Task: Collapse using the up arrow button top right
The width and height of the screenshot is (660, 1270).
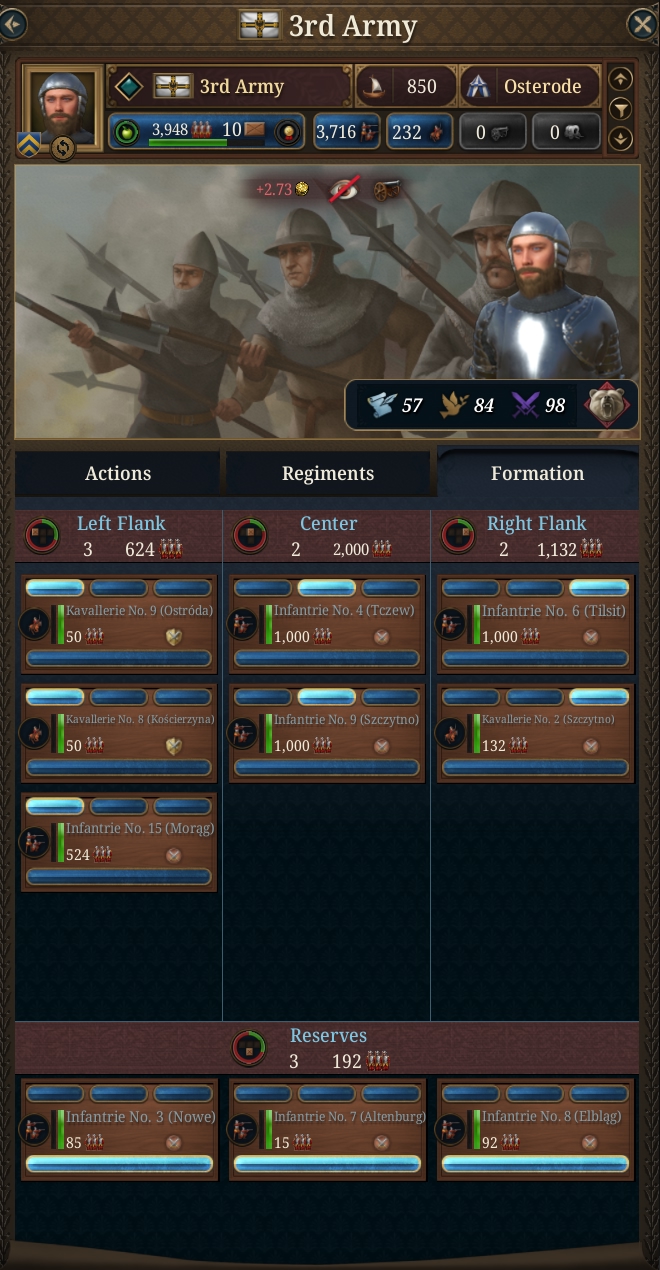Action: (x=621, y=79)
